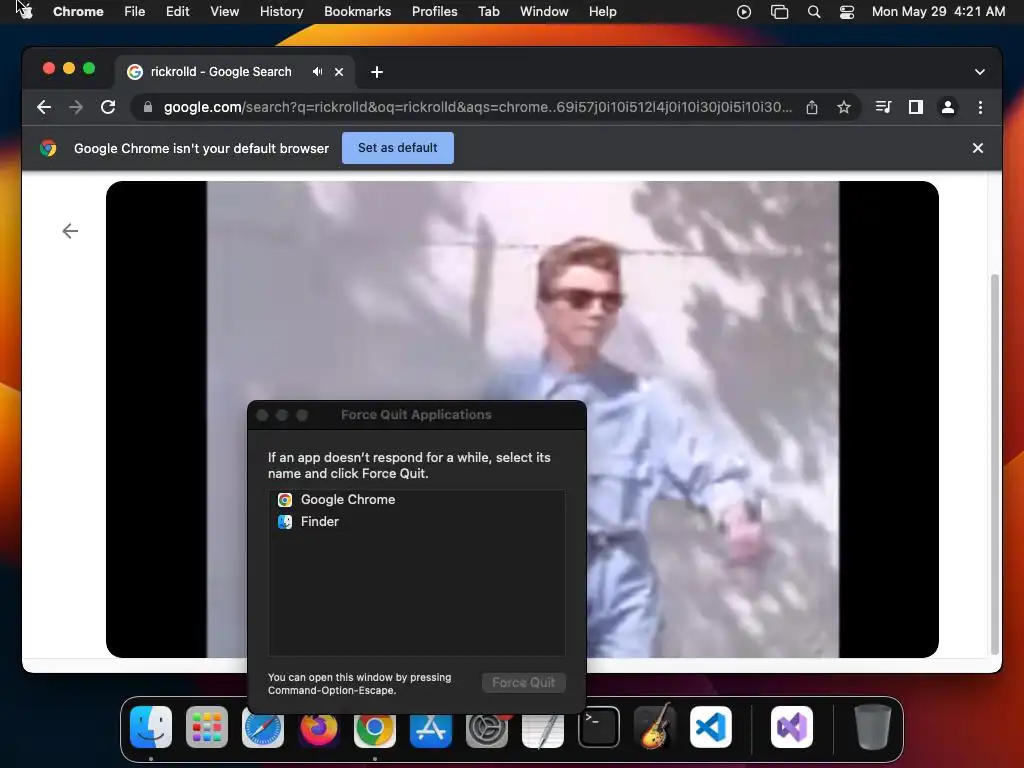Click the page's vertical scrollbar
This screenshot has height=768, width=1024.
point(995,464)
